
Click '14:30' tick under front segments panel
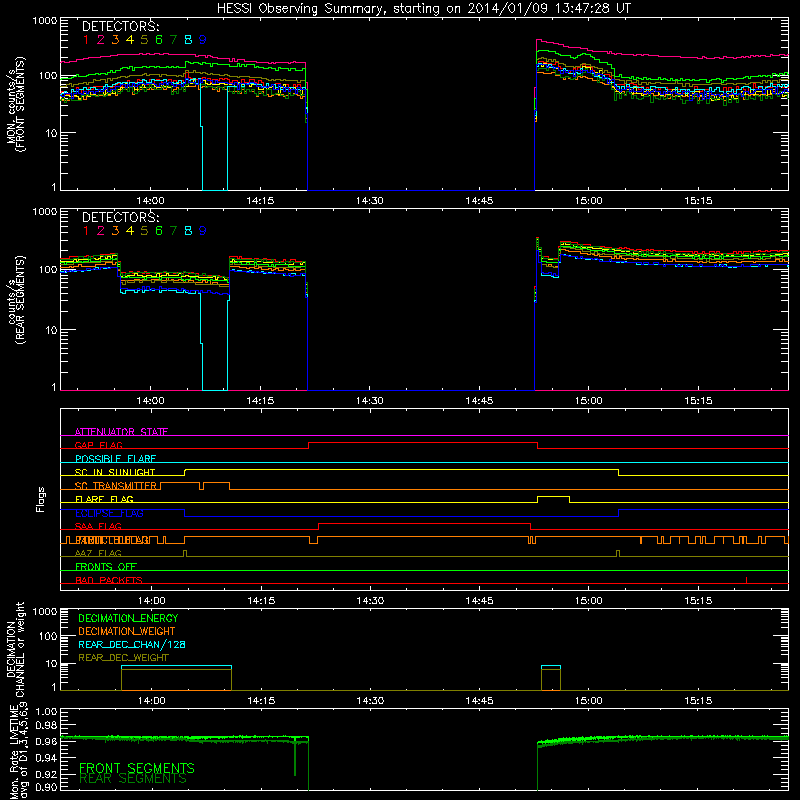[x=369, y=201]
